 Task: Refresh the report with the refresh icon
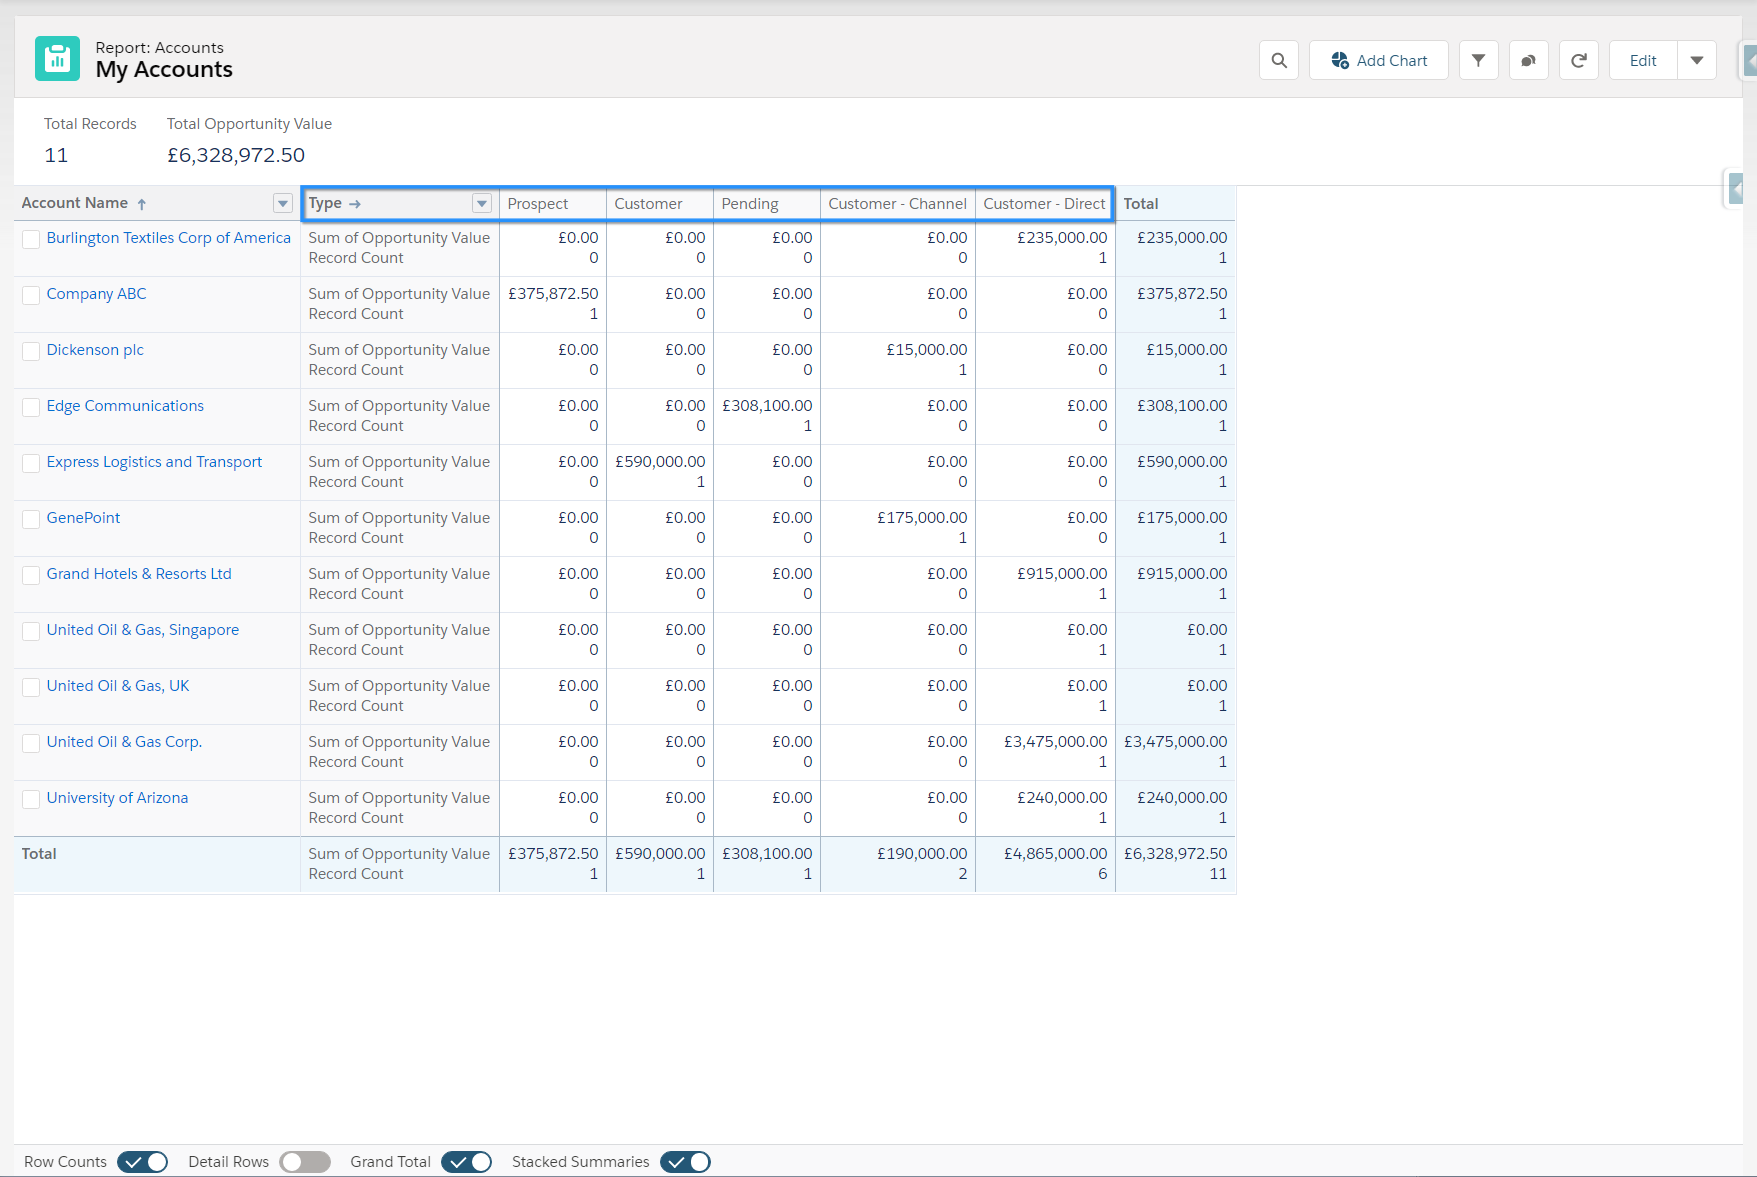coord(1579,60)
